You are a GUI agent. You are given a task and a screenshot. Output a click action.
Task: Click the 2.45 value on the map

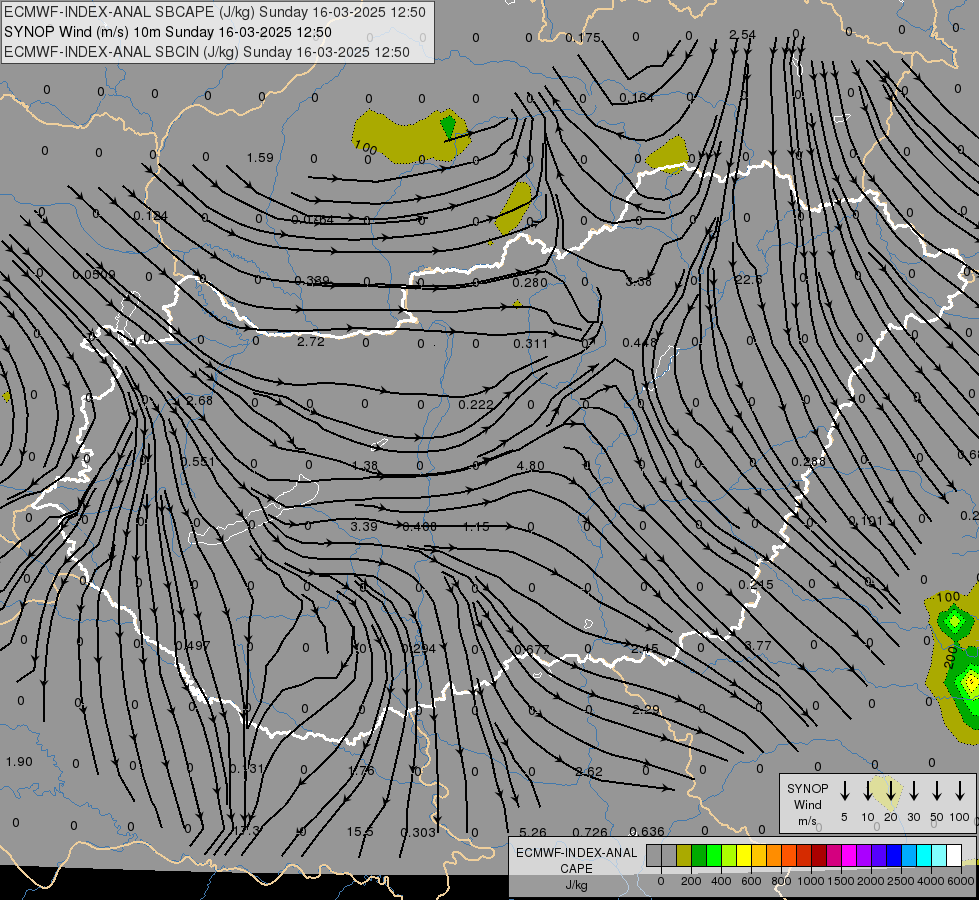644,649
